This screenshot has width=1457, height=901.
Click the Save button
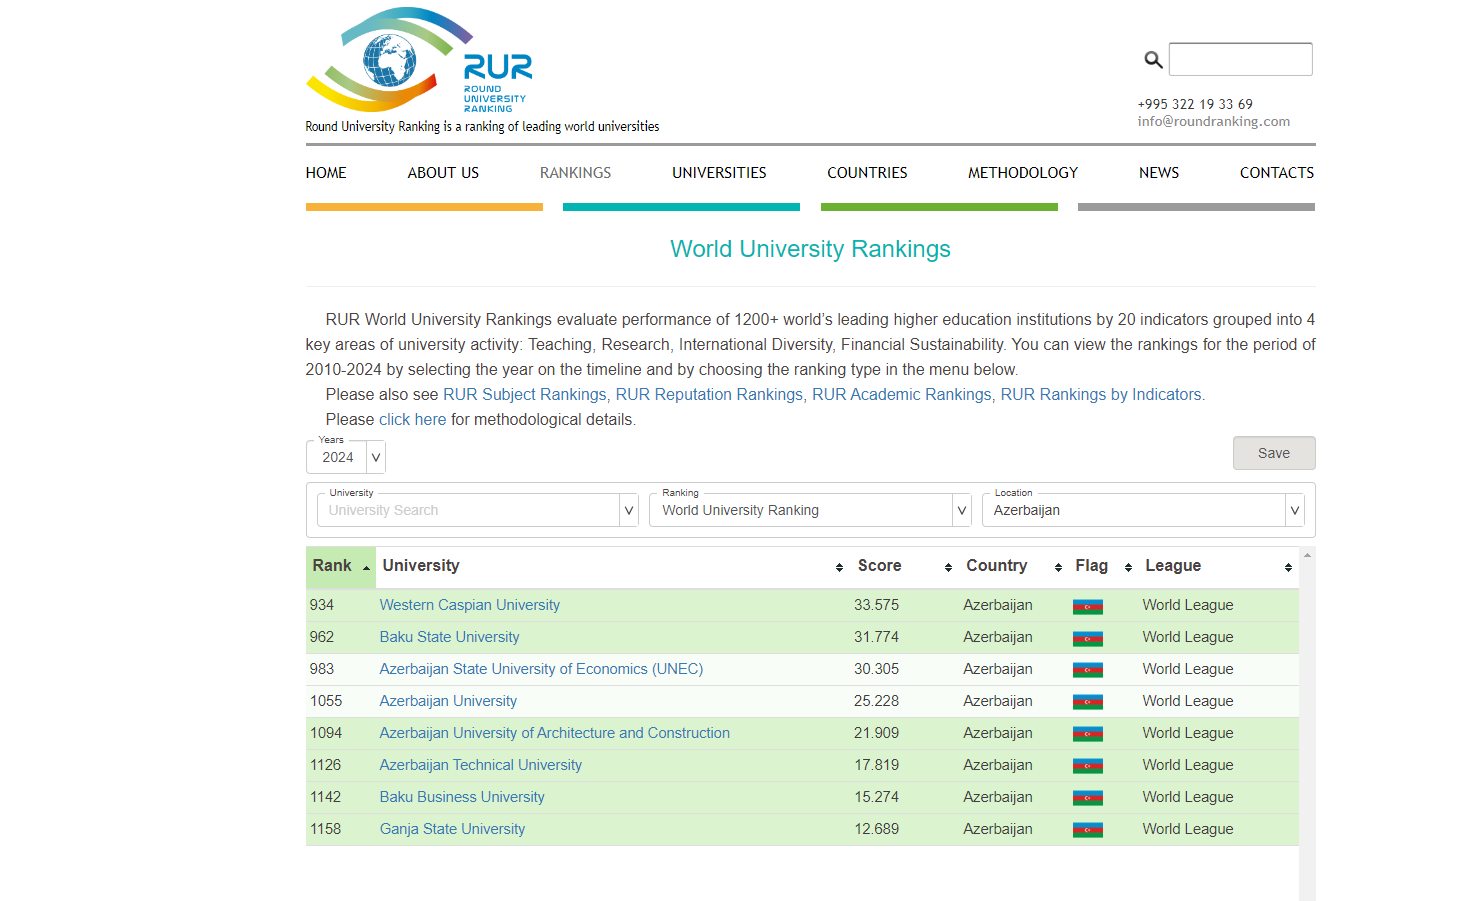point(1274,453)
